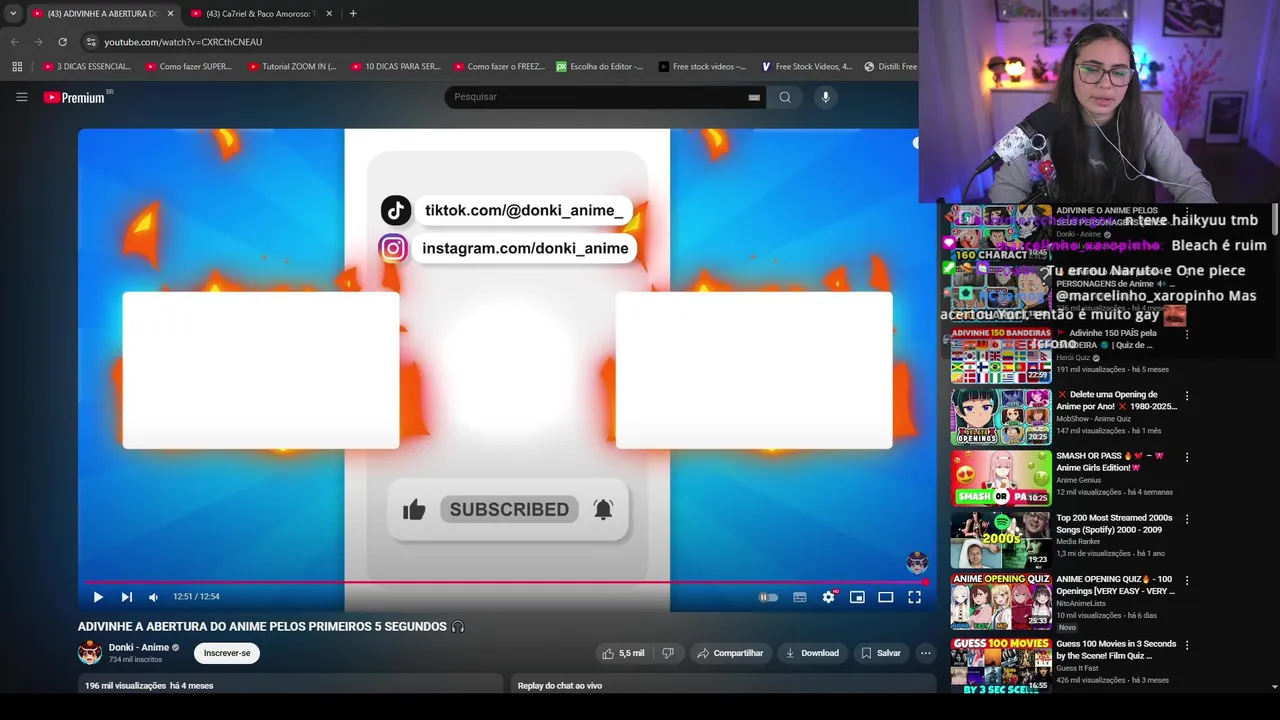Open more actions below the video
Viewport: 1280px width, 720px height.
click(926, 653)
